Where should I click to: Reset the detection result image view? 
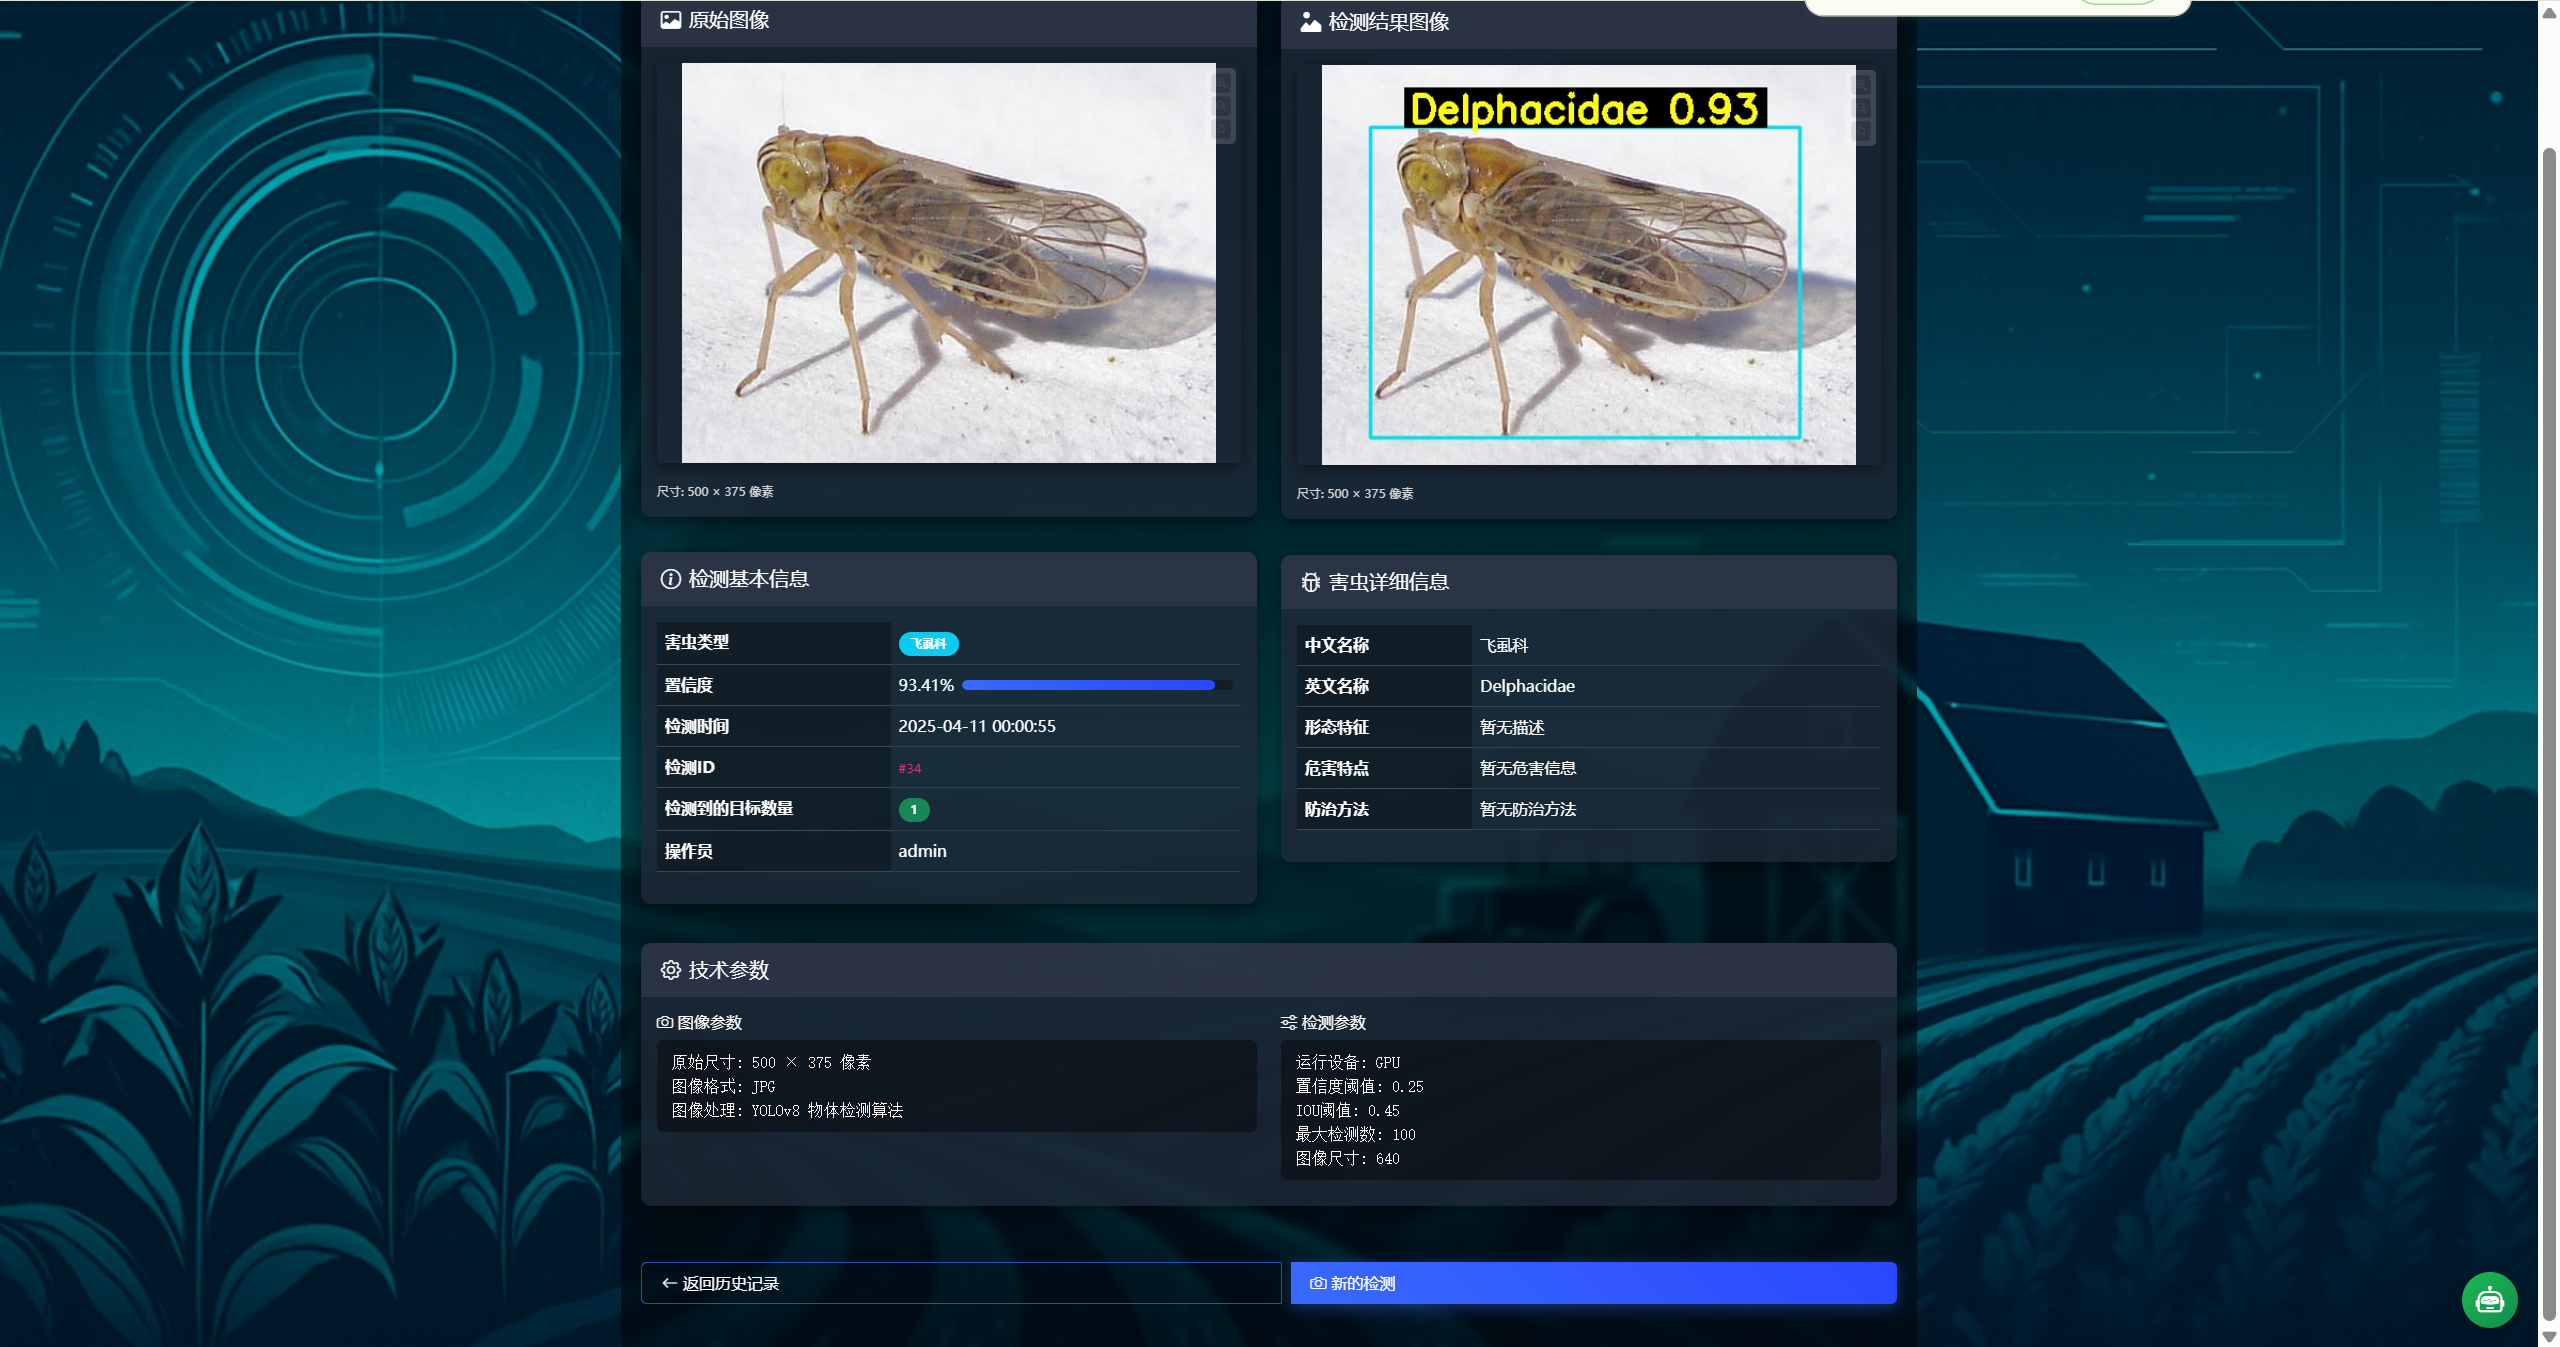[1862, 131]
